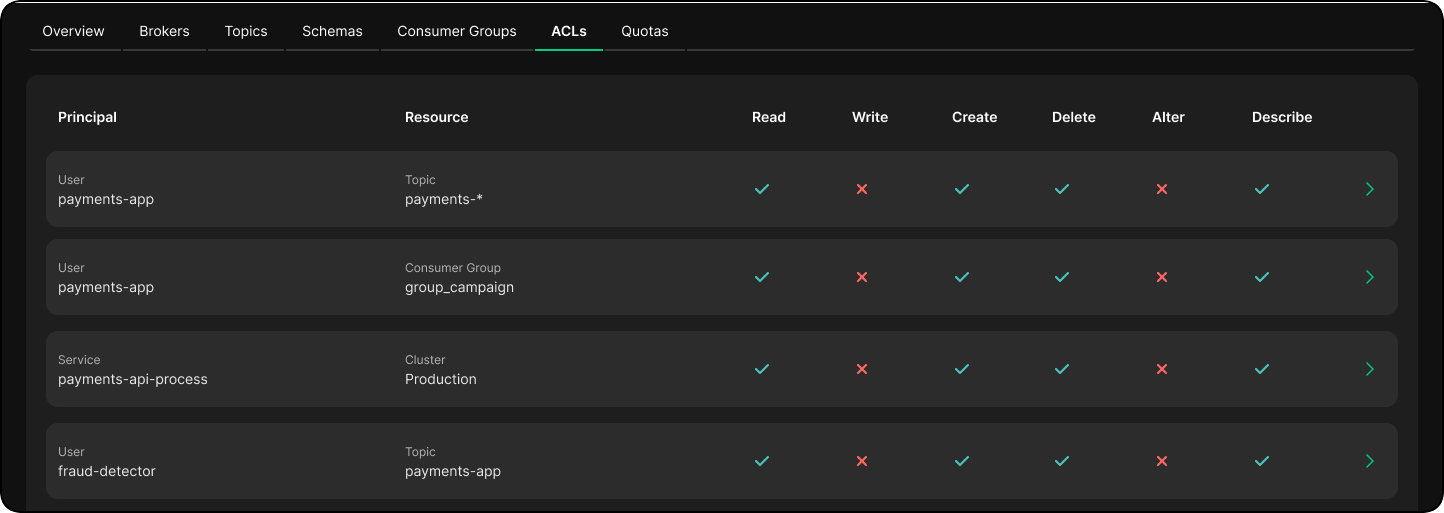
Task: Click Write cross icon for group_campaign row
Action: pos(862,277)
